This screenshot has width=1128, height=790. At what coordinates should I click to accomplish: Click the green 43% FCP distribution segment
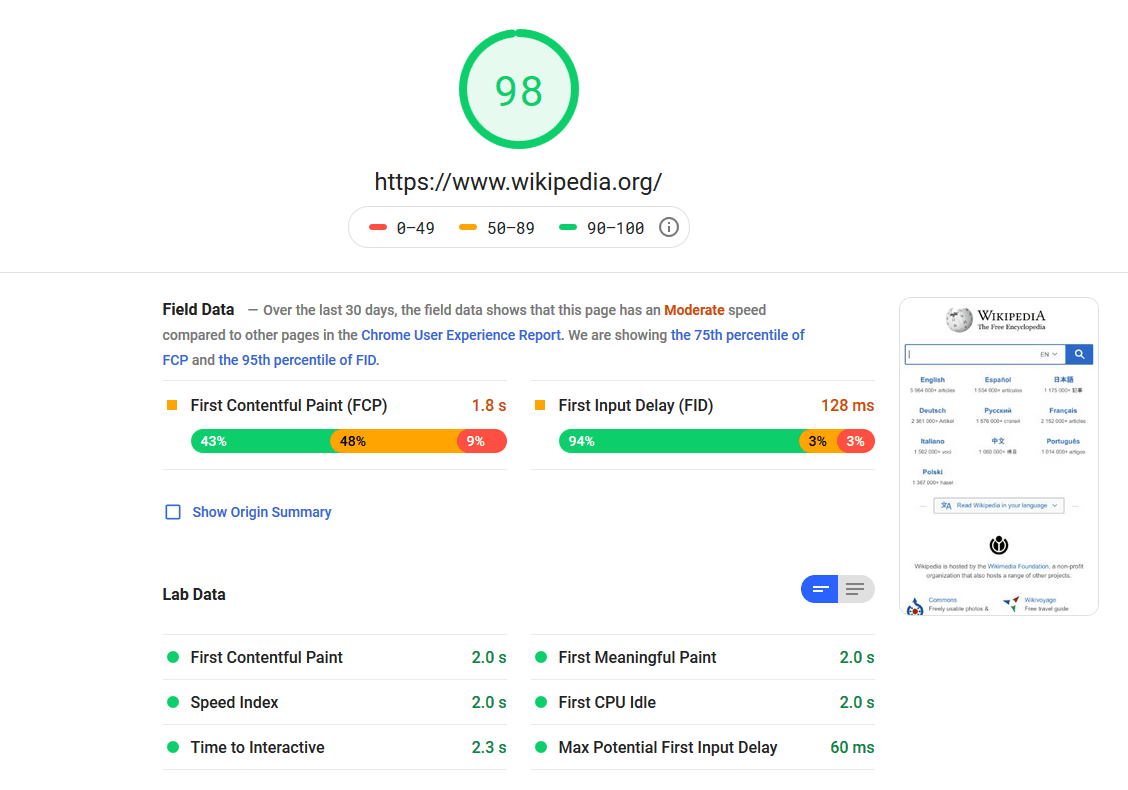[x=260, y=441]
